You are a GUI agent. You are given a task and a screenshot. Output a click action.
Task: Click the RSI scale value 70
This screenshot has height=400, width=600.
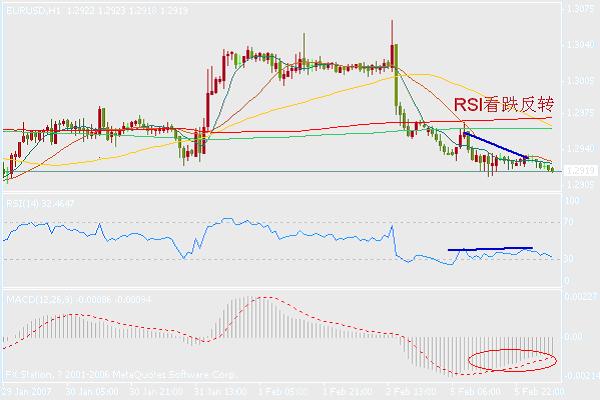coord(569,222)
